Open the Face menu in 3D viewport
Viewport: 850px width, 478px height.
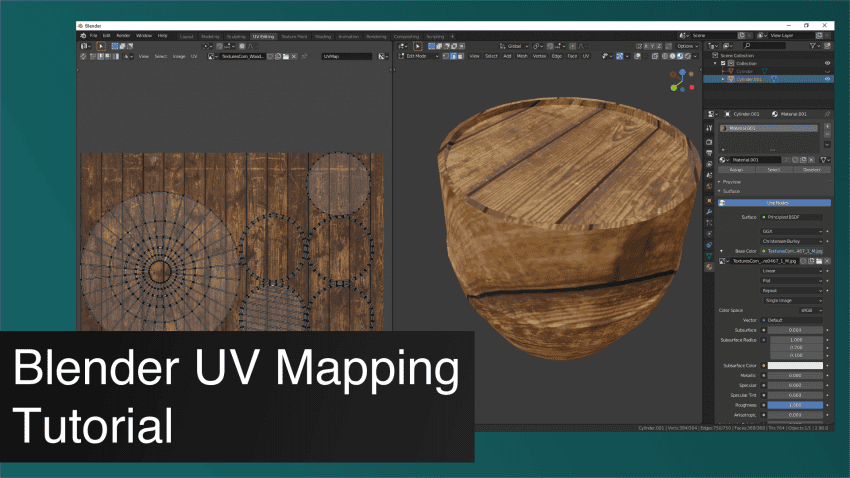click(572, 56)
